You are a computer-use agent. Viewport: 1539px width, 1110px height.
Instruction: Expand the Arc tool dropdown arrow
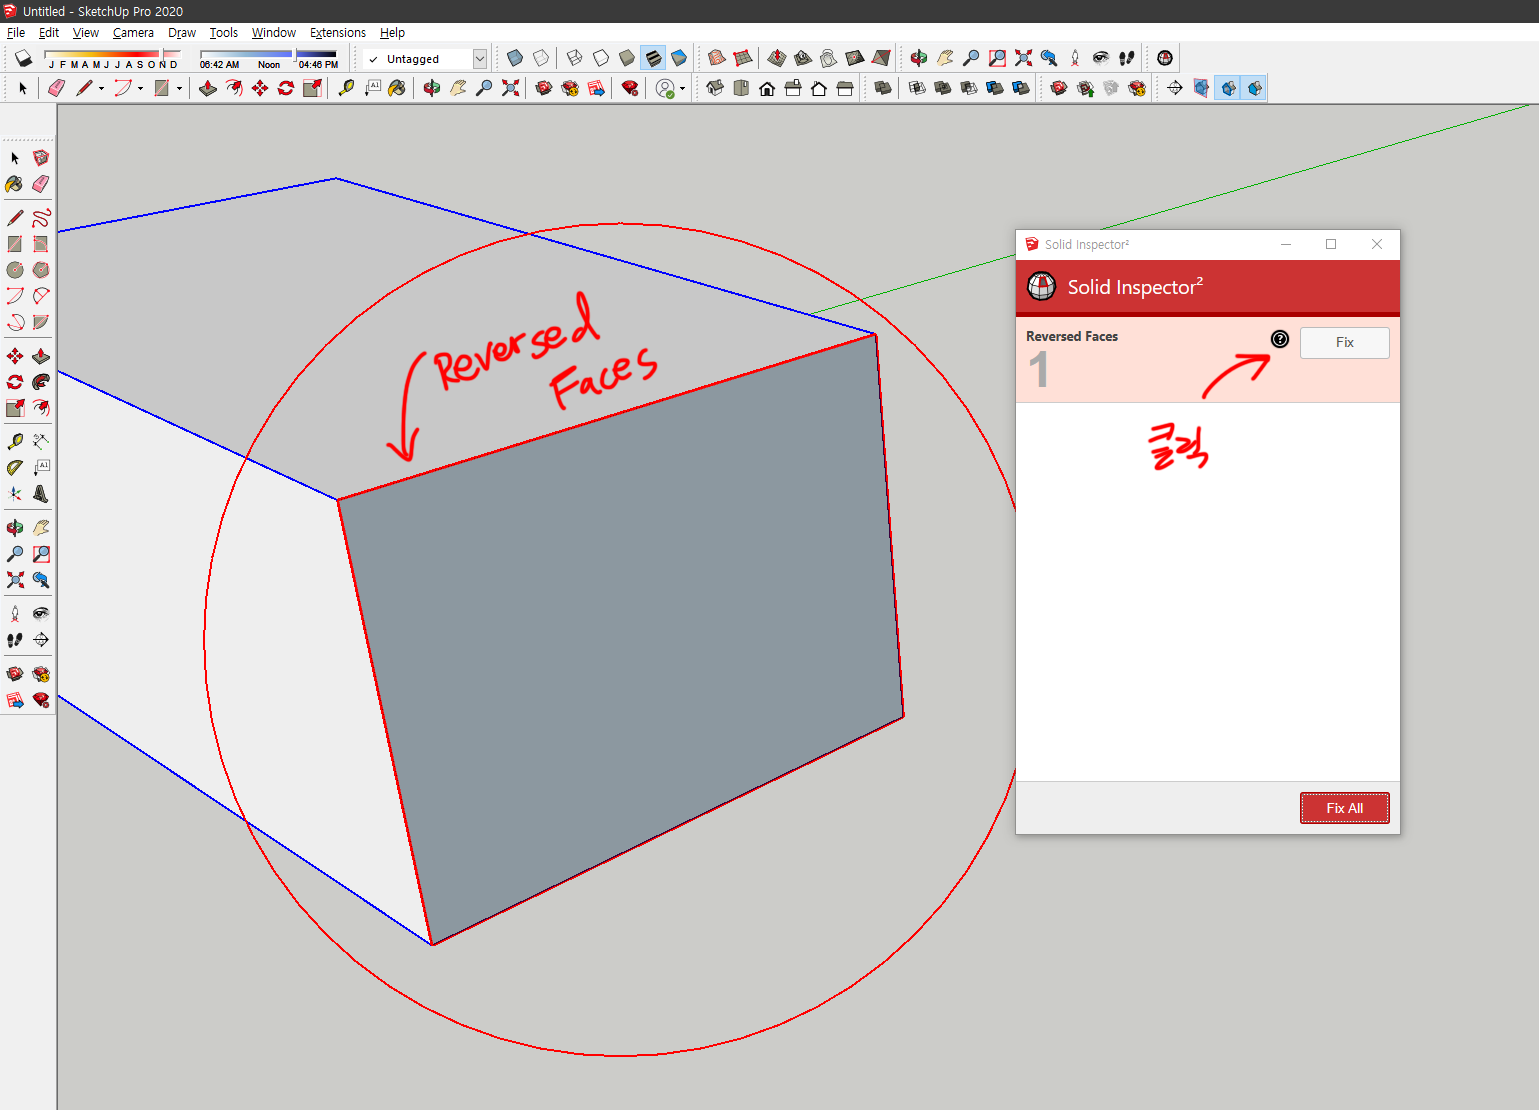pos(140,88)
